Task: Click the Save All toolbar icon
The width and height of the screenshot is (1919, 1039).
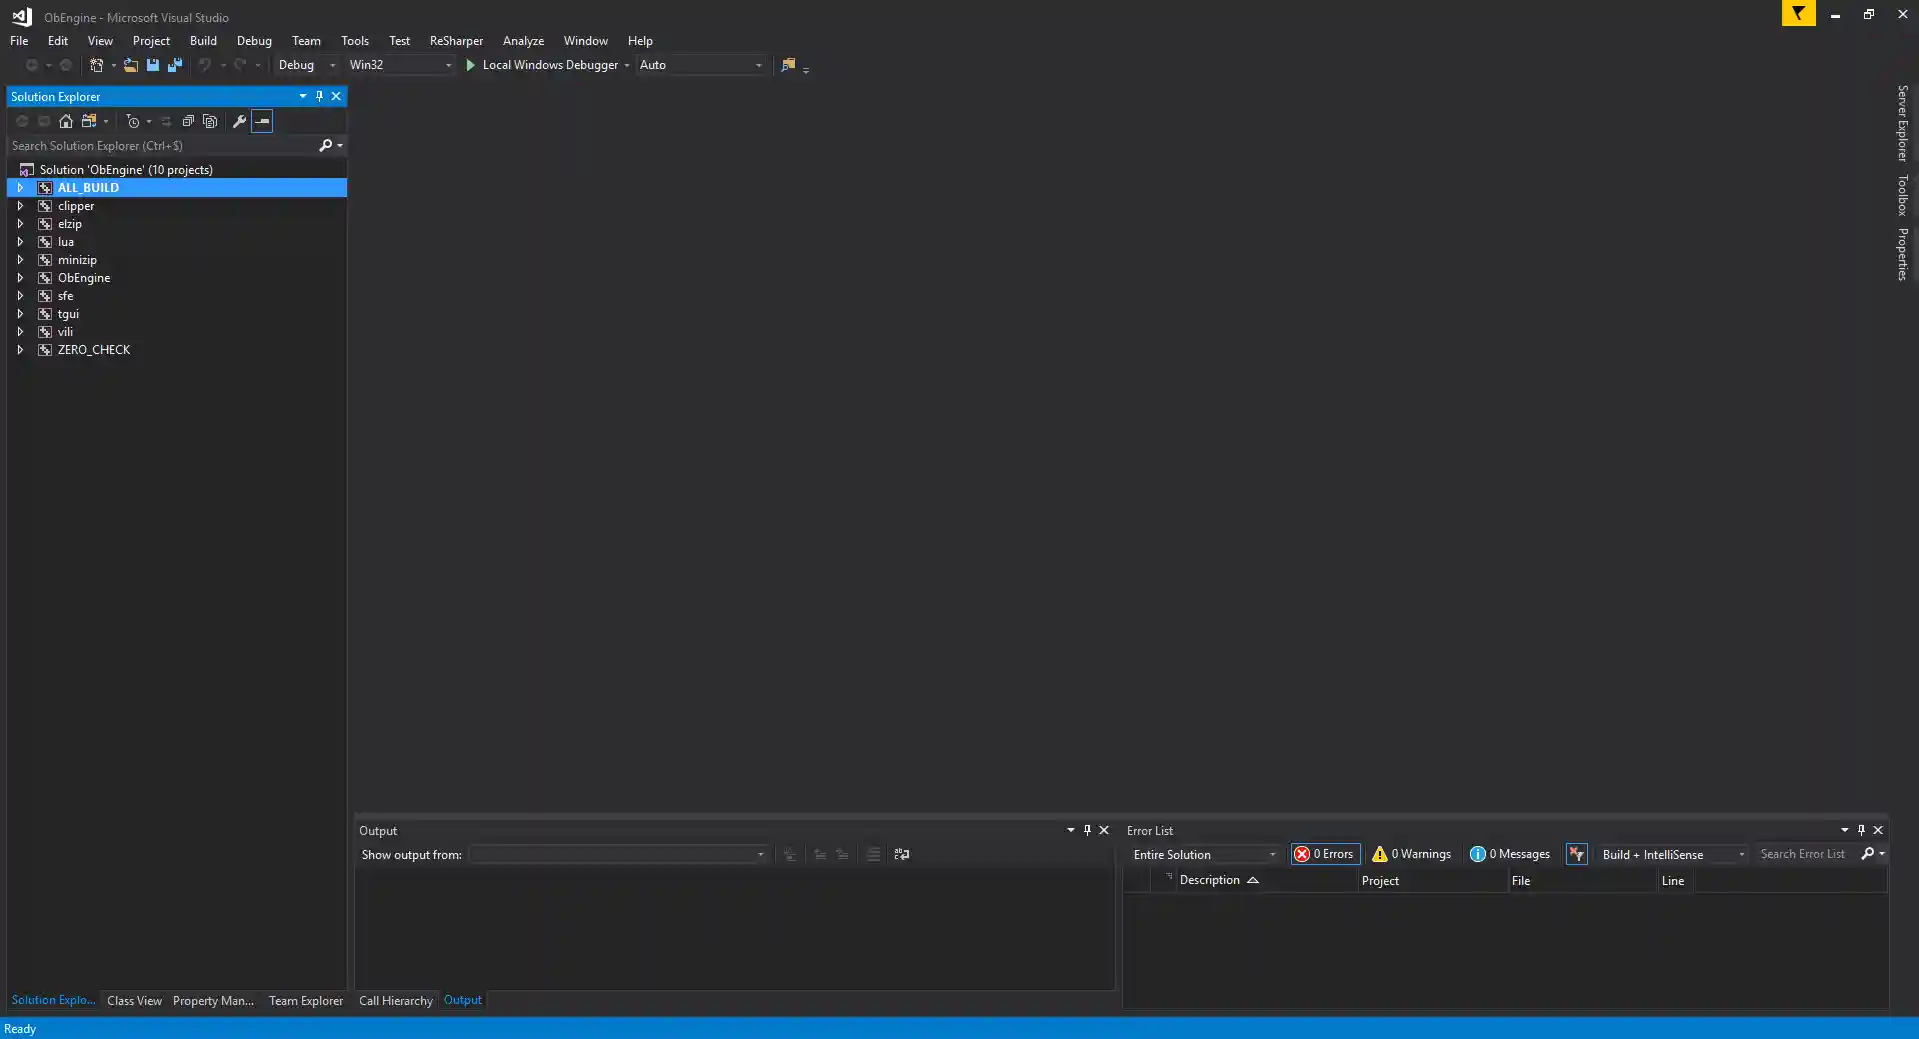Action: click(175, 65)
